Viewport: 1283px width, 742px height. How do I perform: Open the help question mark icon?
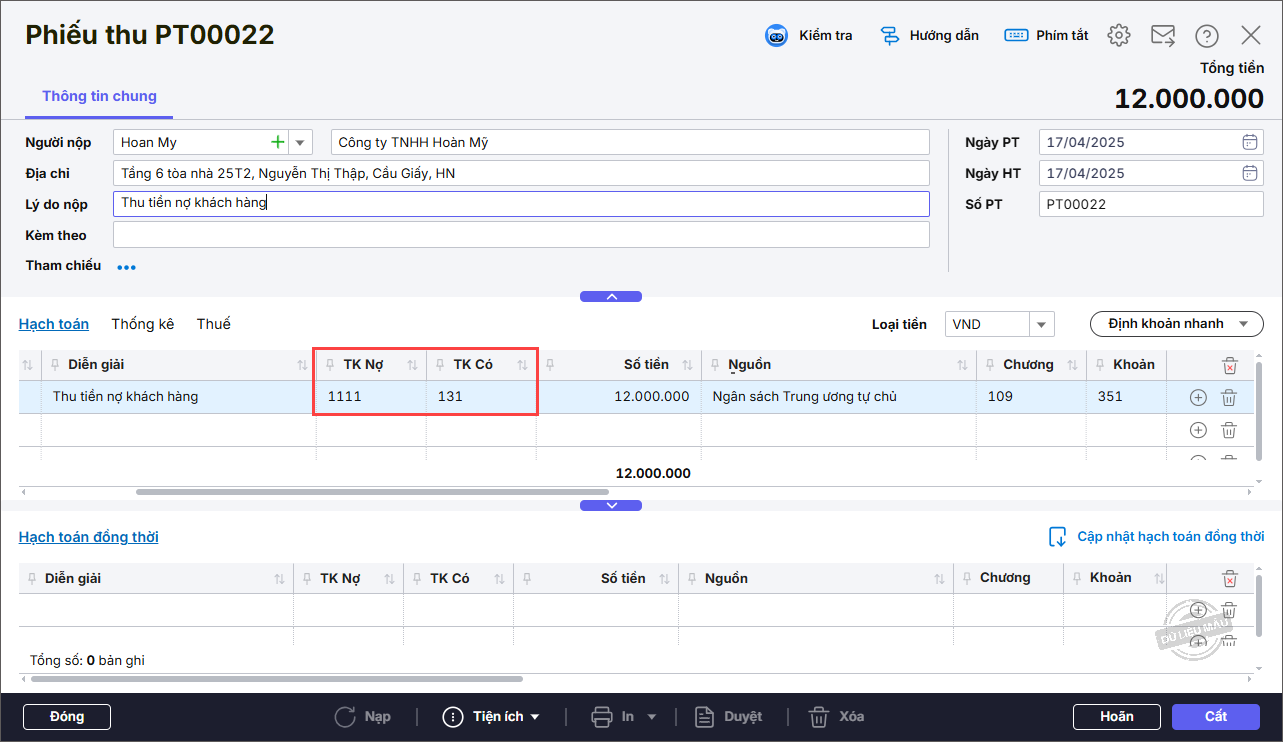[1207, 36]
